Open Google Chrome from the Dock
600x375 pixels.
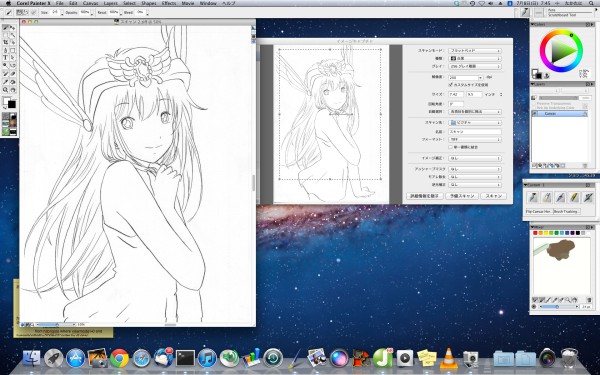coord(119,359)
